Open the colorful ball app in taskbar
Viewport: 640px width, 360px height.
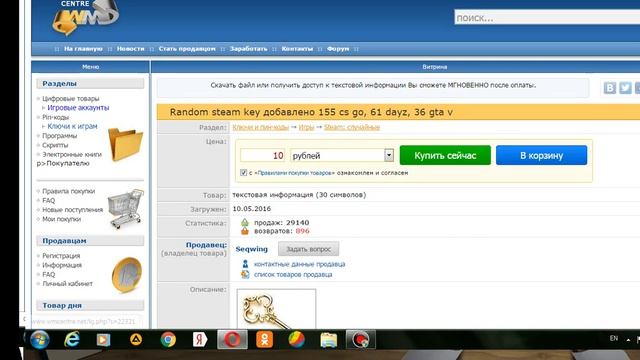click(296, 340)
